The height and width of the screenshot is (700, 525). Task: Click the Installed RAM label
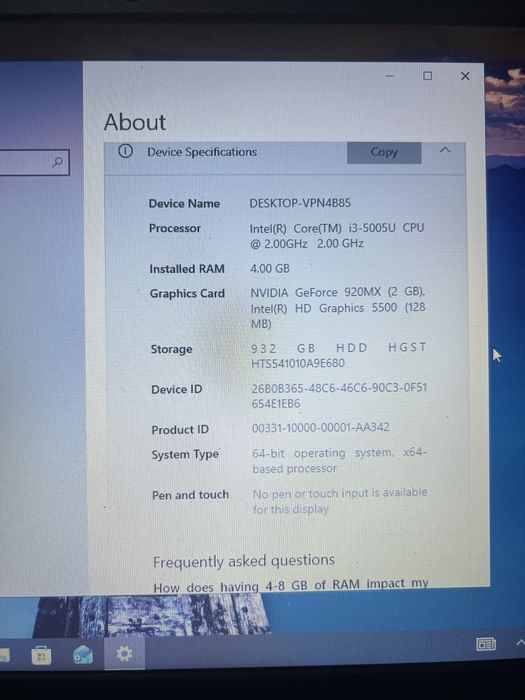tap(187, 269)
